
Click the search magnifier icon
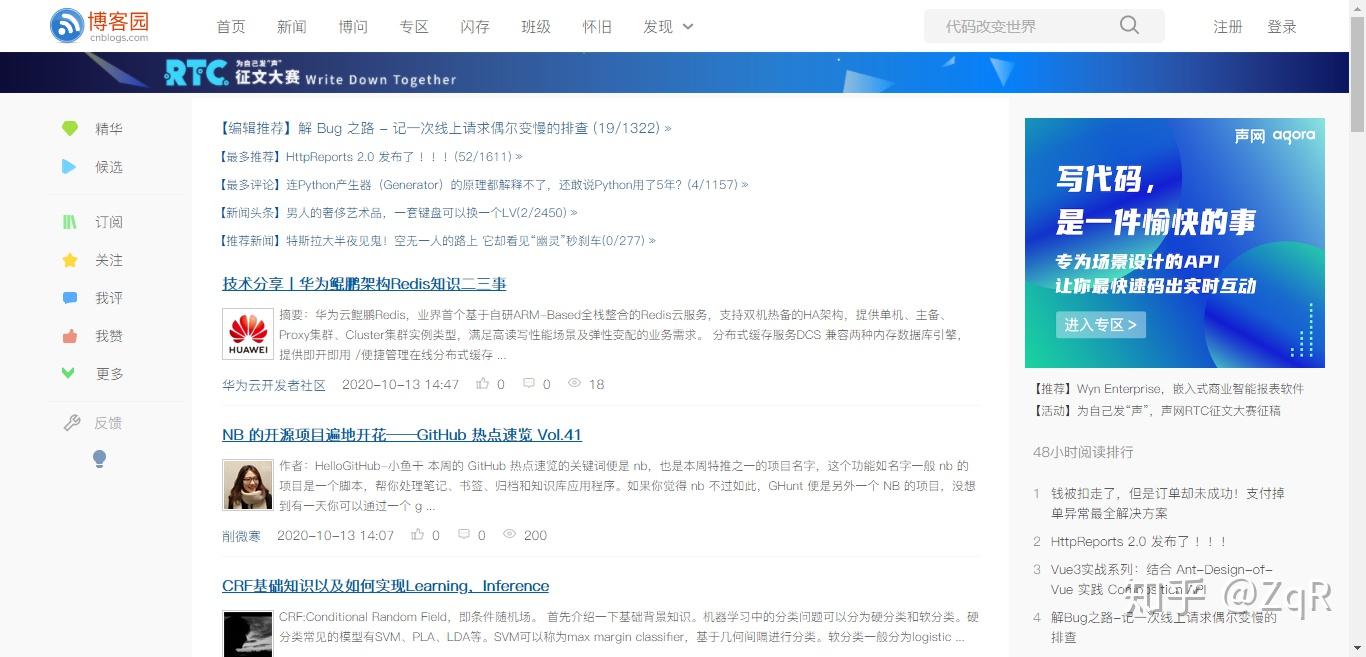click(1129, 25)
